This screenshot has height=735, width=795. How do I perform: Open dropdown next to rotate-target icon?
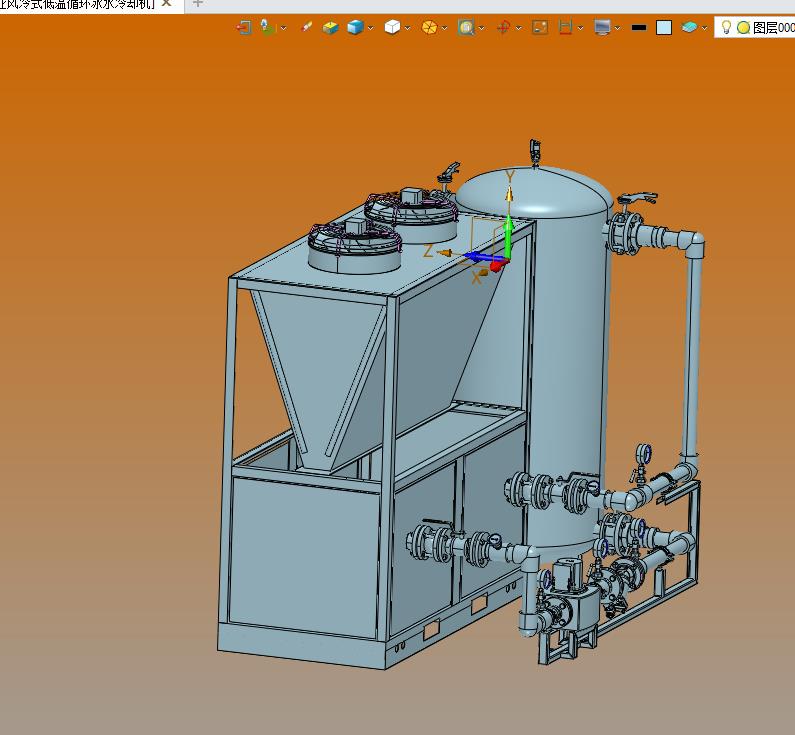[x=518, y=28]
